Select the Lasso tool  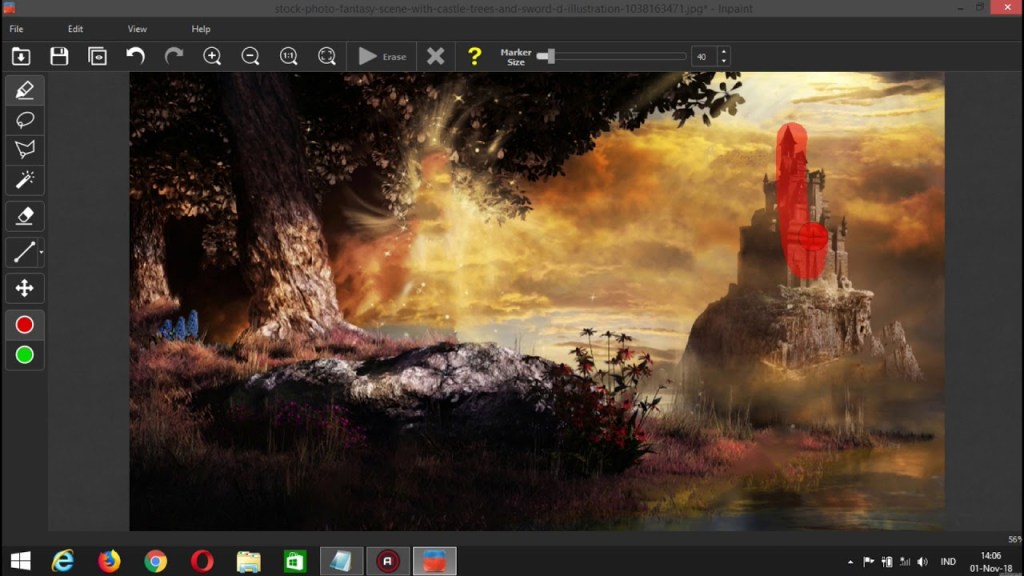(25, 120)
